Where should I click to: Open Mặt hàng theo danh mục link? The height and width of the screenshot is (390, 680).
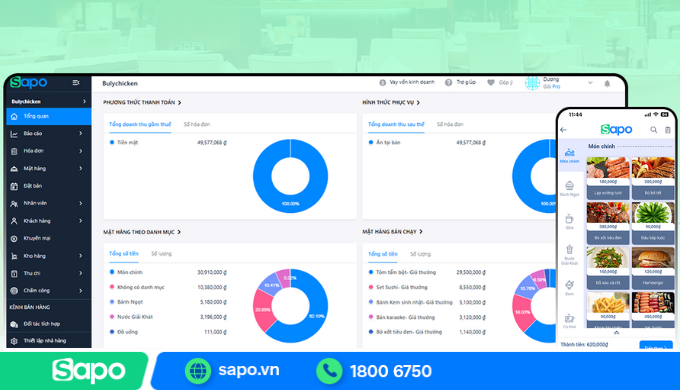pyautogui.click(x=142, y=232)
